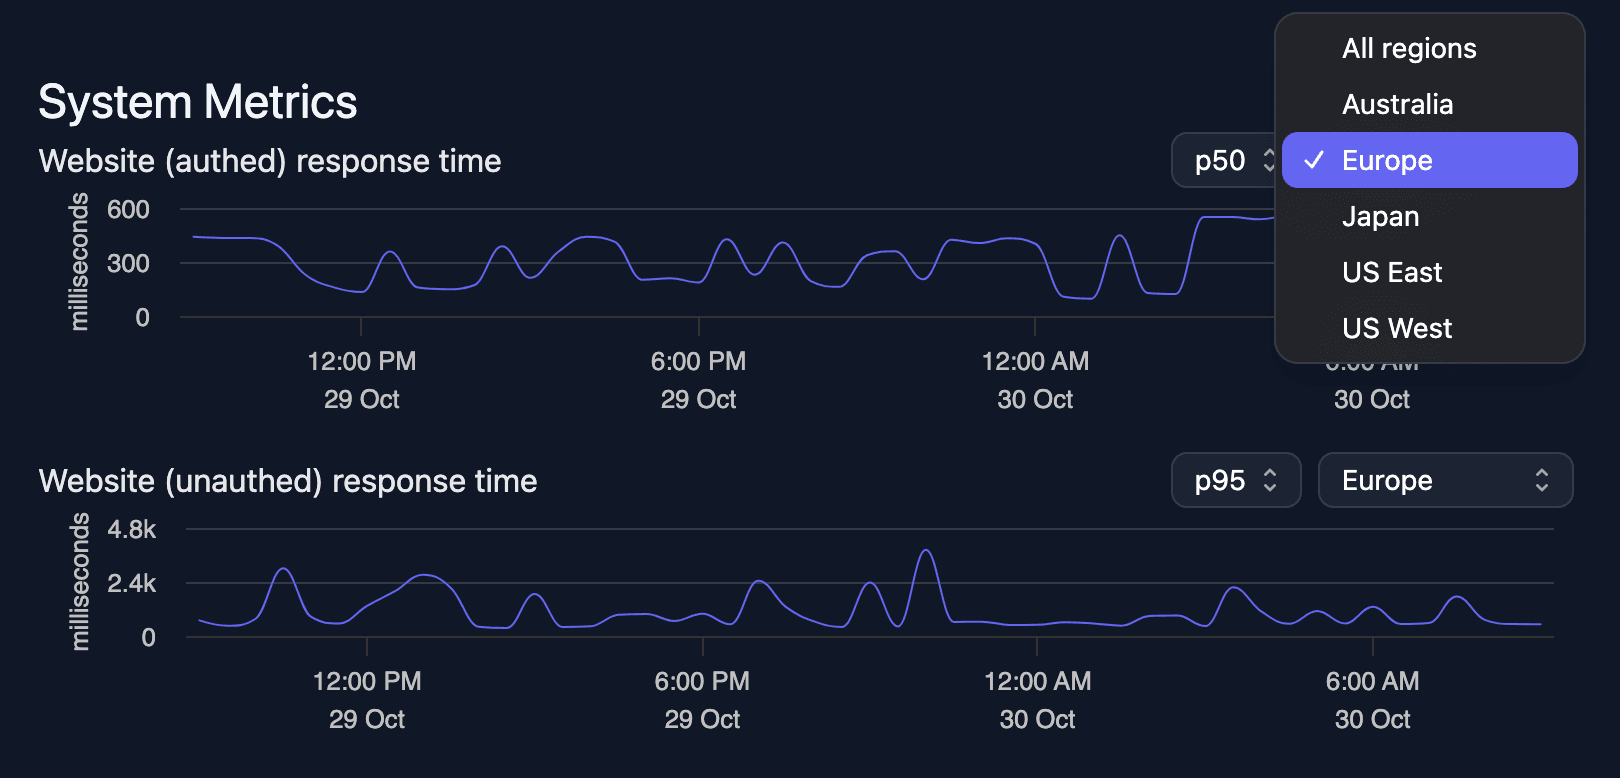Click the "12:00 AM 30 Oct" axis label
The width and height of the screenshot is (1620, 778).
pyautogui.click(x=1037, y=380)
